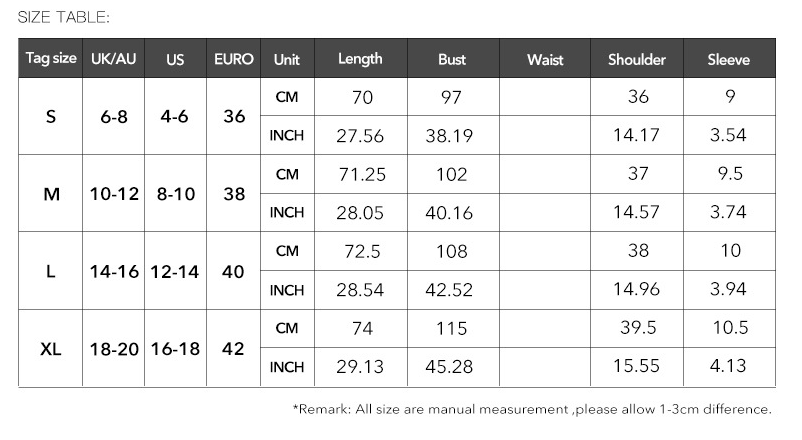Click the manual measurement remark text

[532, 409]
